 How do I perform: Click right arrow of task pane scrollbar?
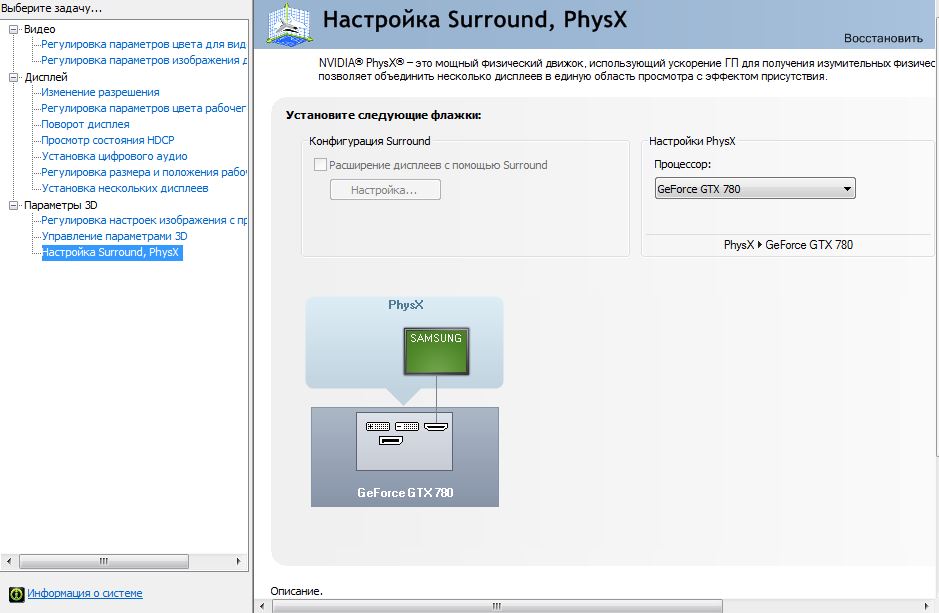(239, 562)
